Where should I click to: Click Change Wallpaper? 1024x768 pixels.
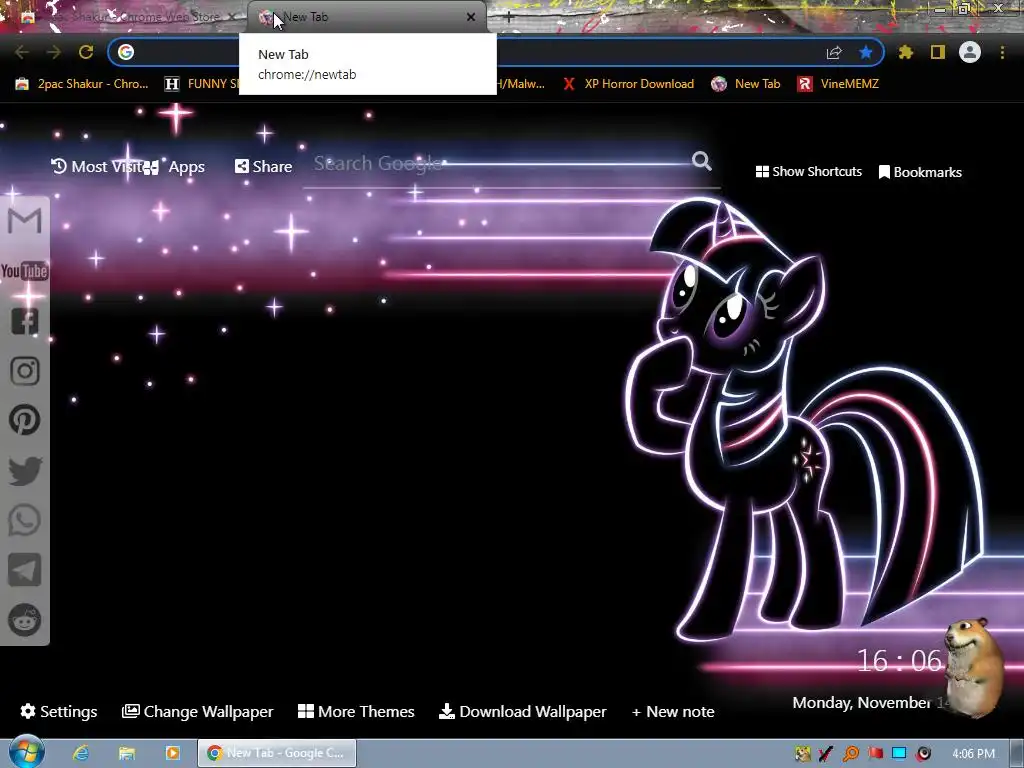coord(197,711)
